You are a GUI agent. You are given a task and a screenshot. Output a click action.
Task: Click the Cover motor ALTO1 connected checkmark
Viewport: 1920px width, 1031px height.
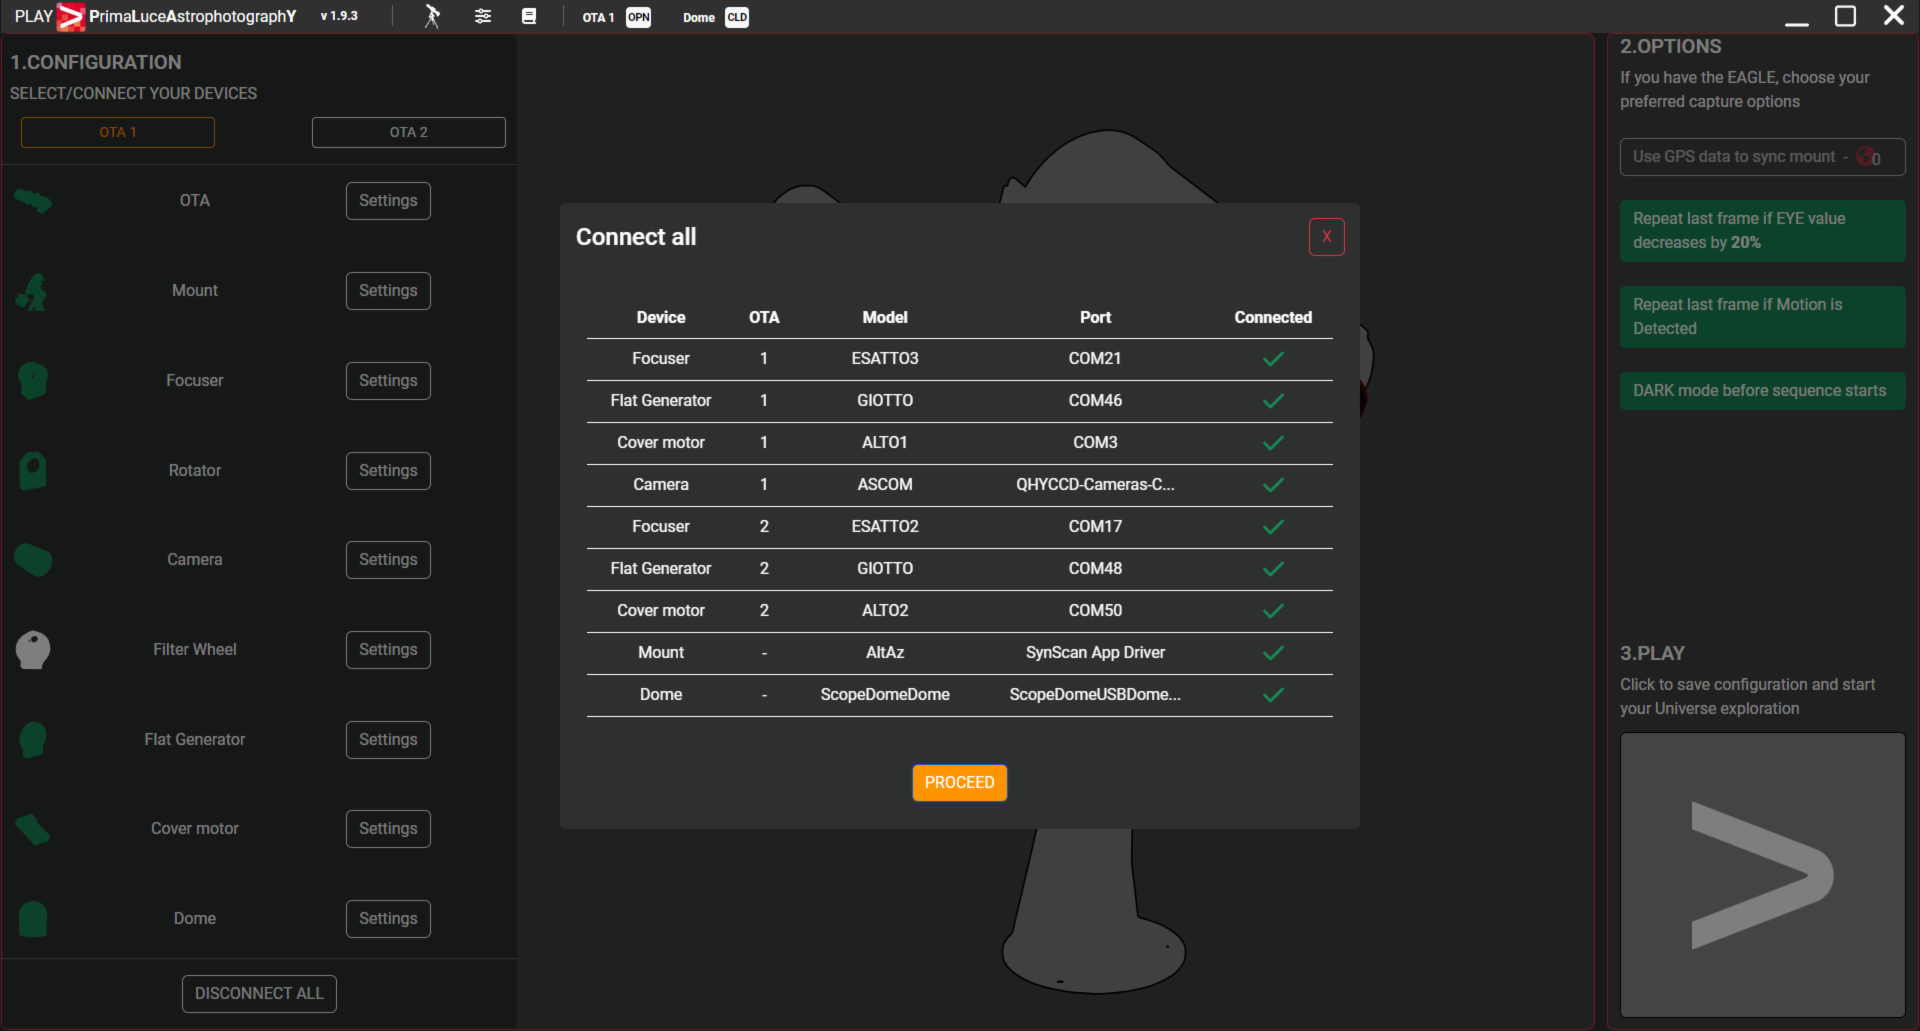[x=1273, y=443]
